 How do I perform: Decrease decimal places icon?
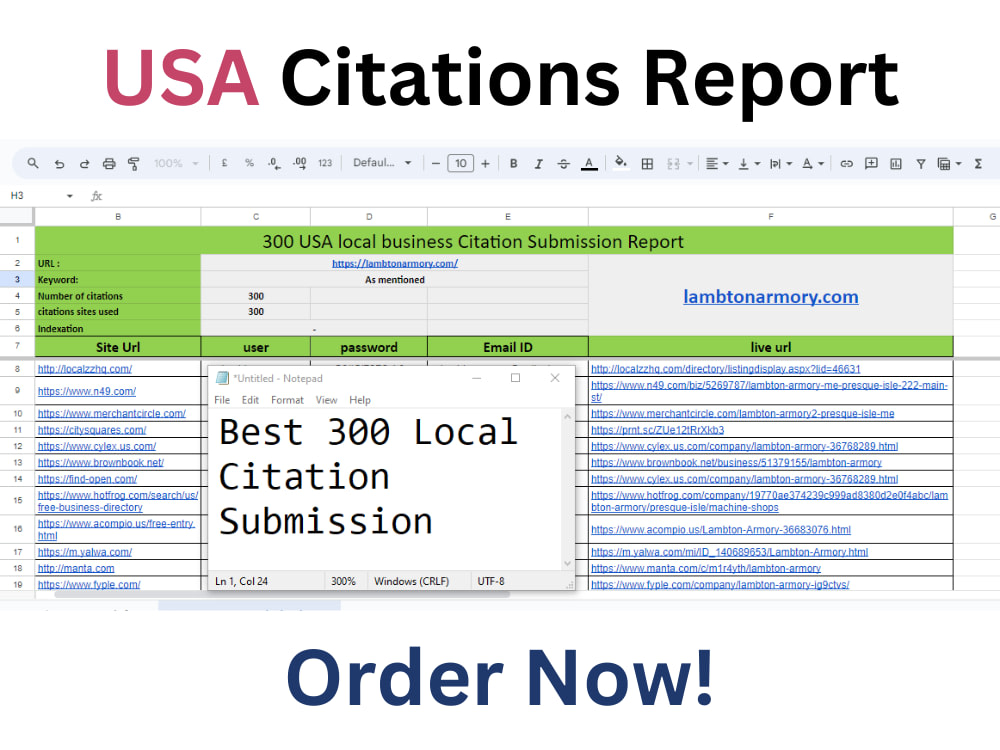coord(274,163)
